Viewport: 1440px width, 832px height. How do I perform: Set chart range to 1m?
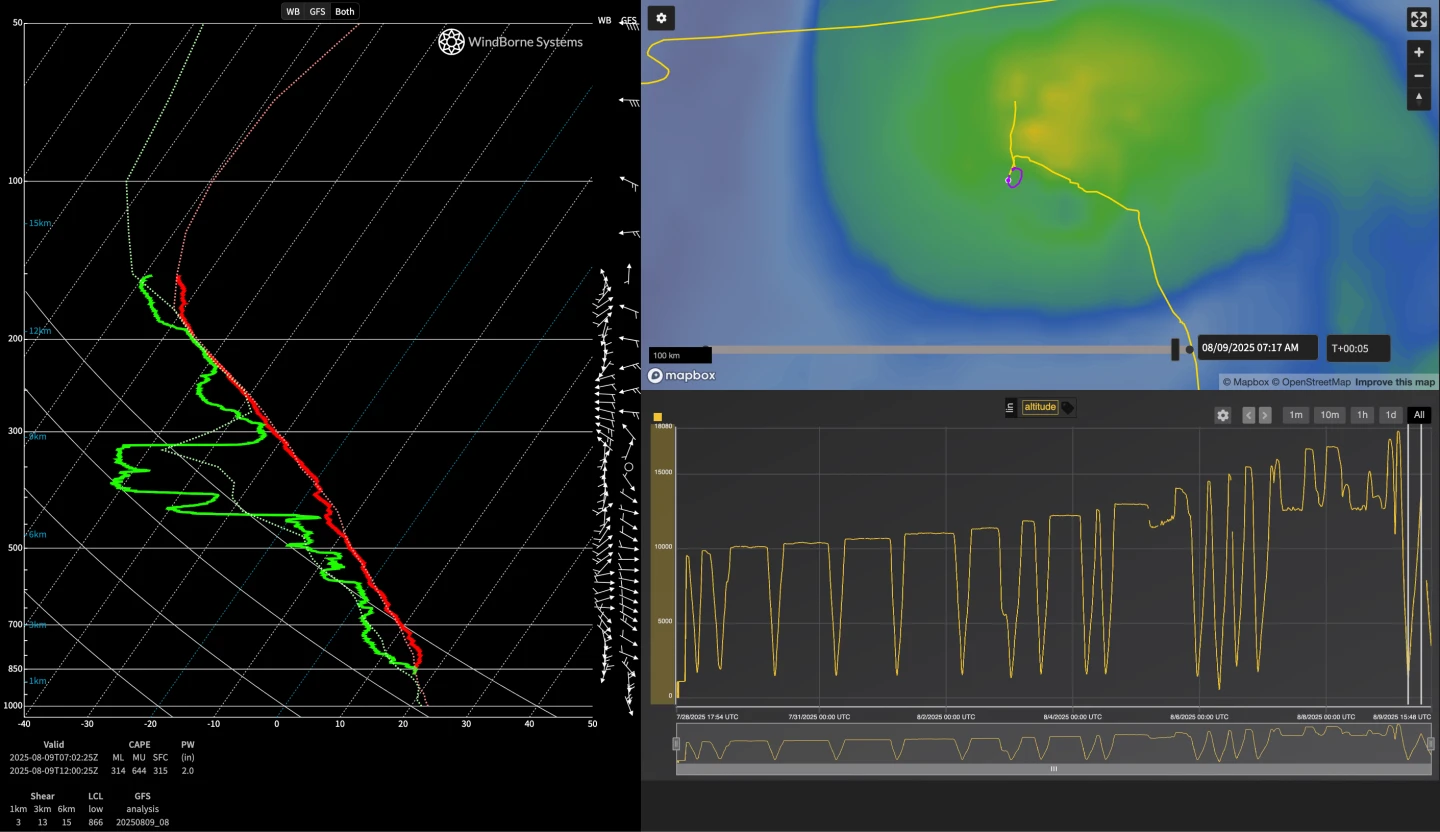(x=1296, y=415)
